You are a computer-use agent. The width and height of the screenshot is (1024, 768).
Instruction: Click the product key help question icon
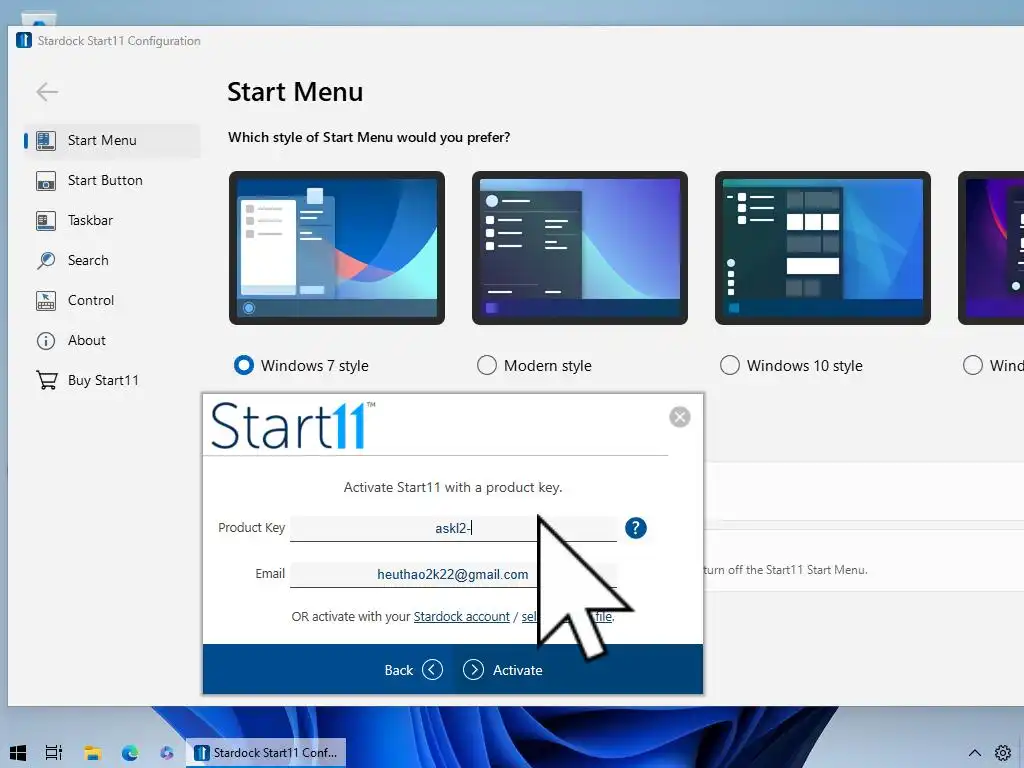pyautogui.click(x=635, y=528)
